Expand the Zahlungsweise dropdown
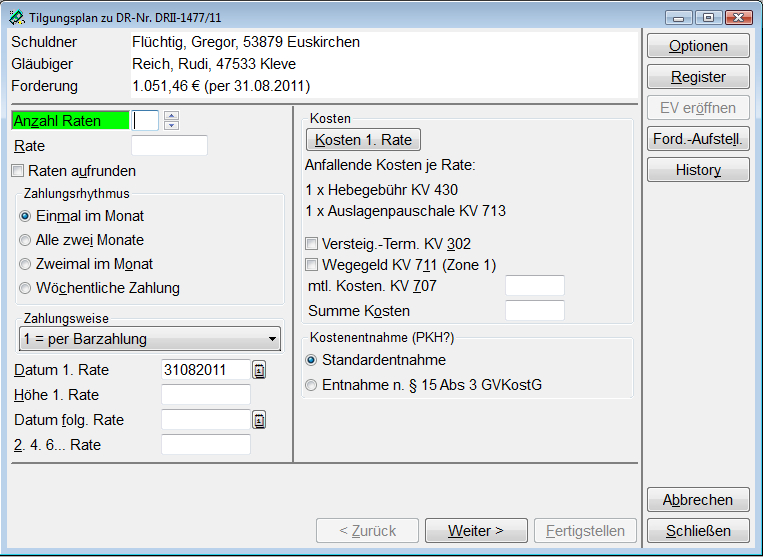Screen dimensions: 763x557 (x=272, y=339)
